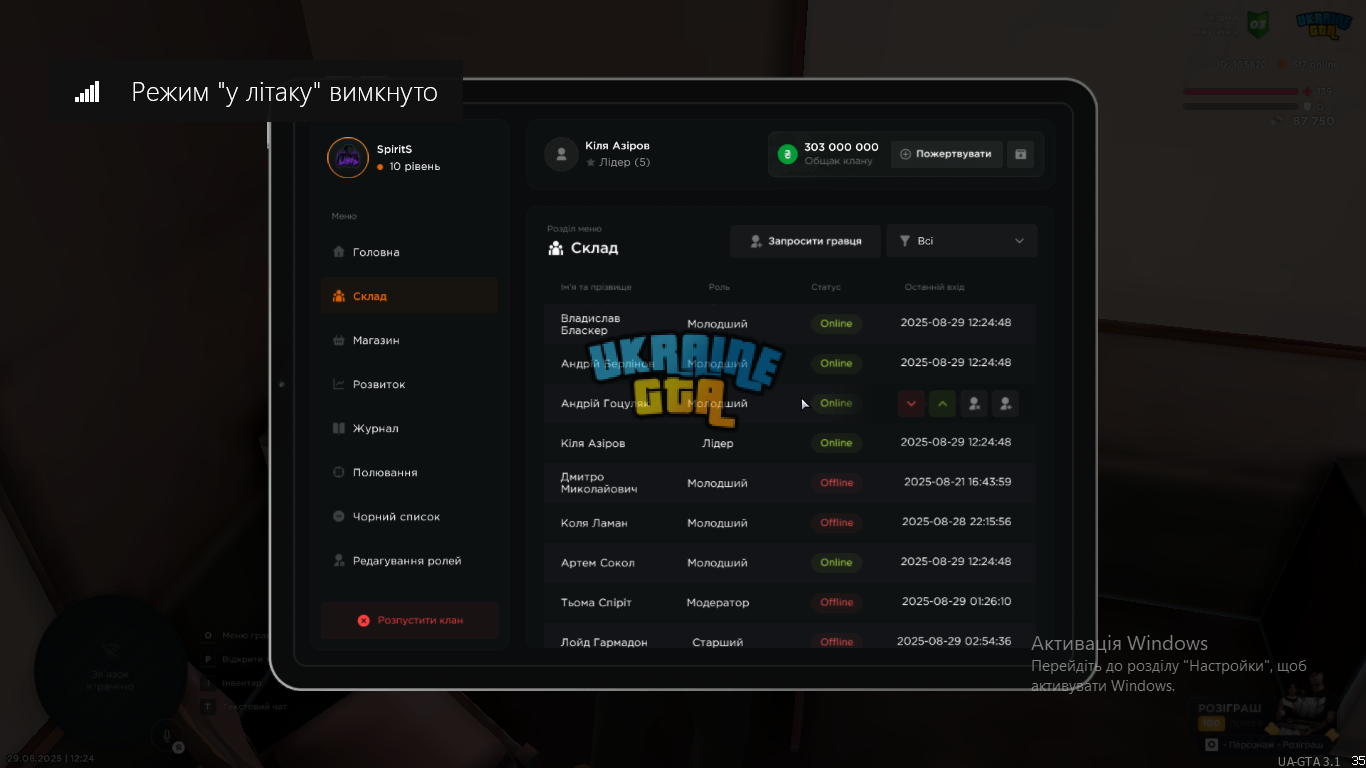1366x768 pixels.
Task: Click the Online badge of Артем Сокол
Action: click(836, 562)
